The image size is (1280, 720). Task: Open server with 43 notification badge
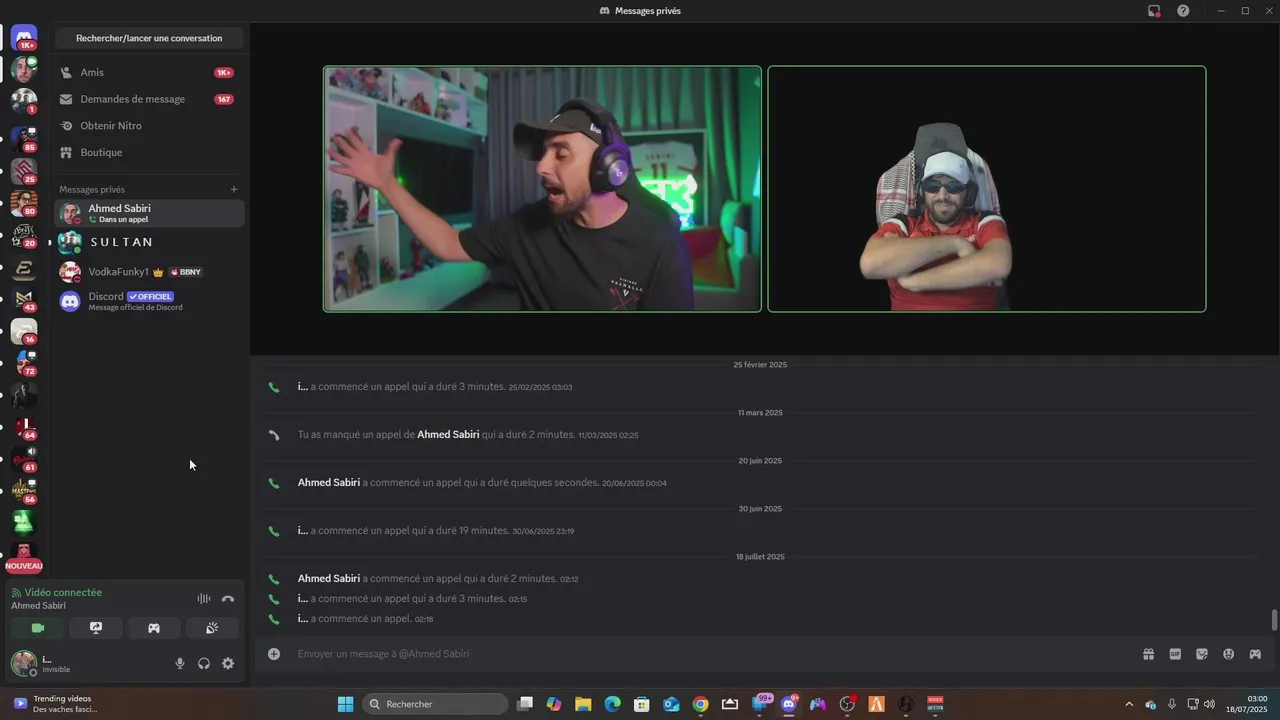coord(24,299)
